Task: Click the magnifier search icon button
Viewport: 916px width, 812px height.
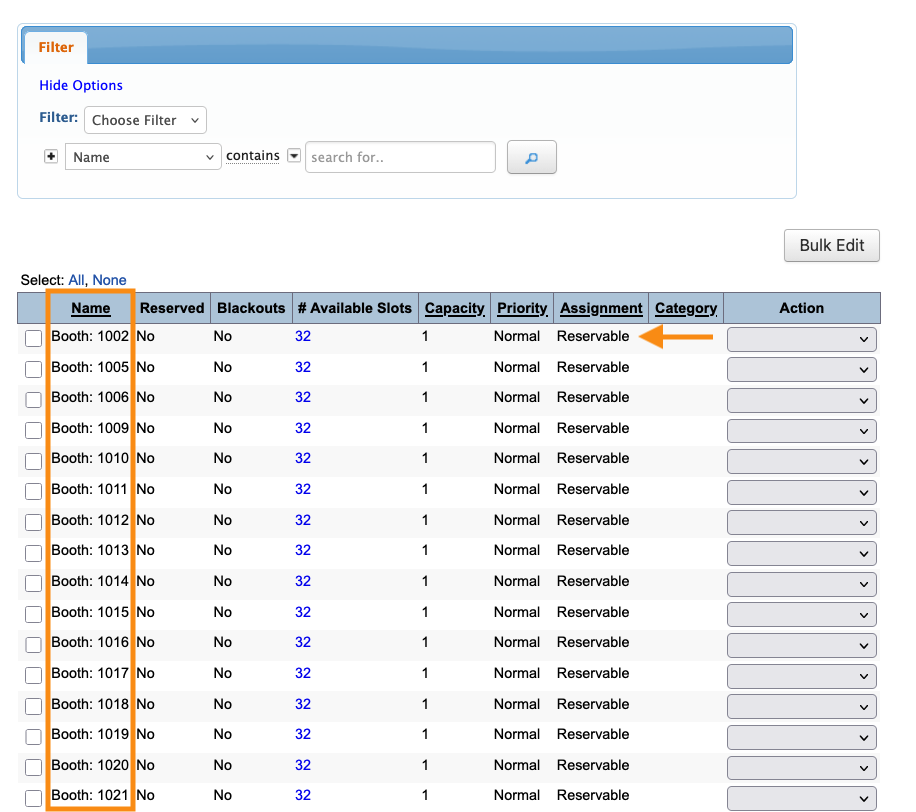Action: click(531, 157)
